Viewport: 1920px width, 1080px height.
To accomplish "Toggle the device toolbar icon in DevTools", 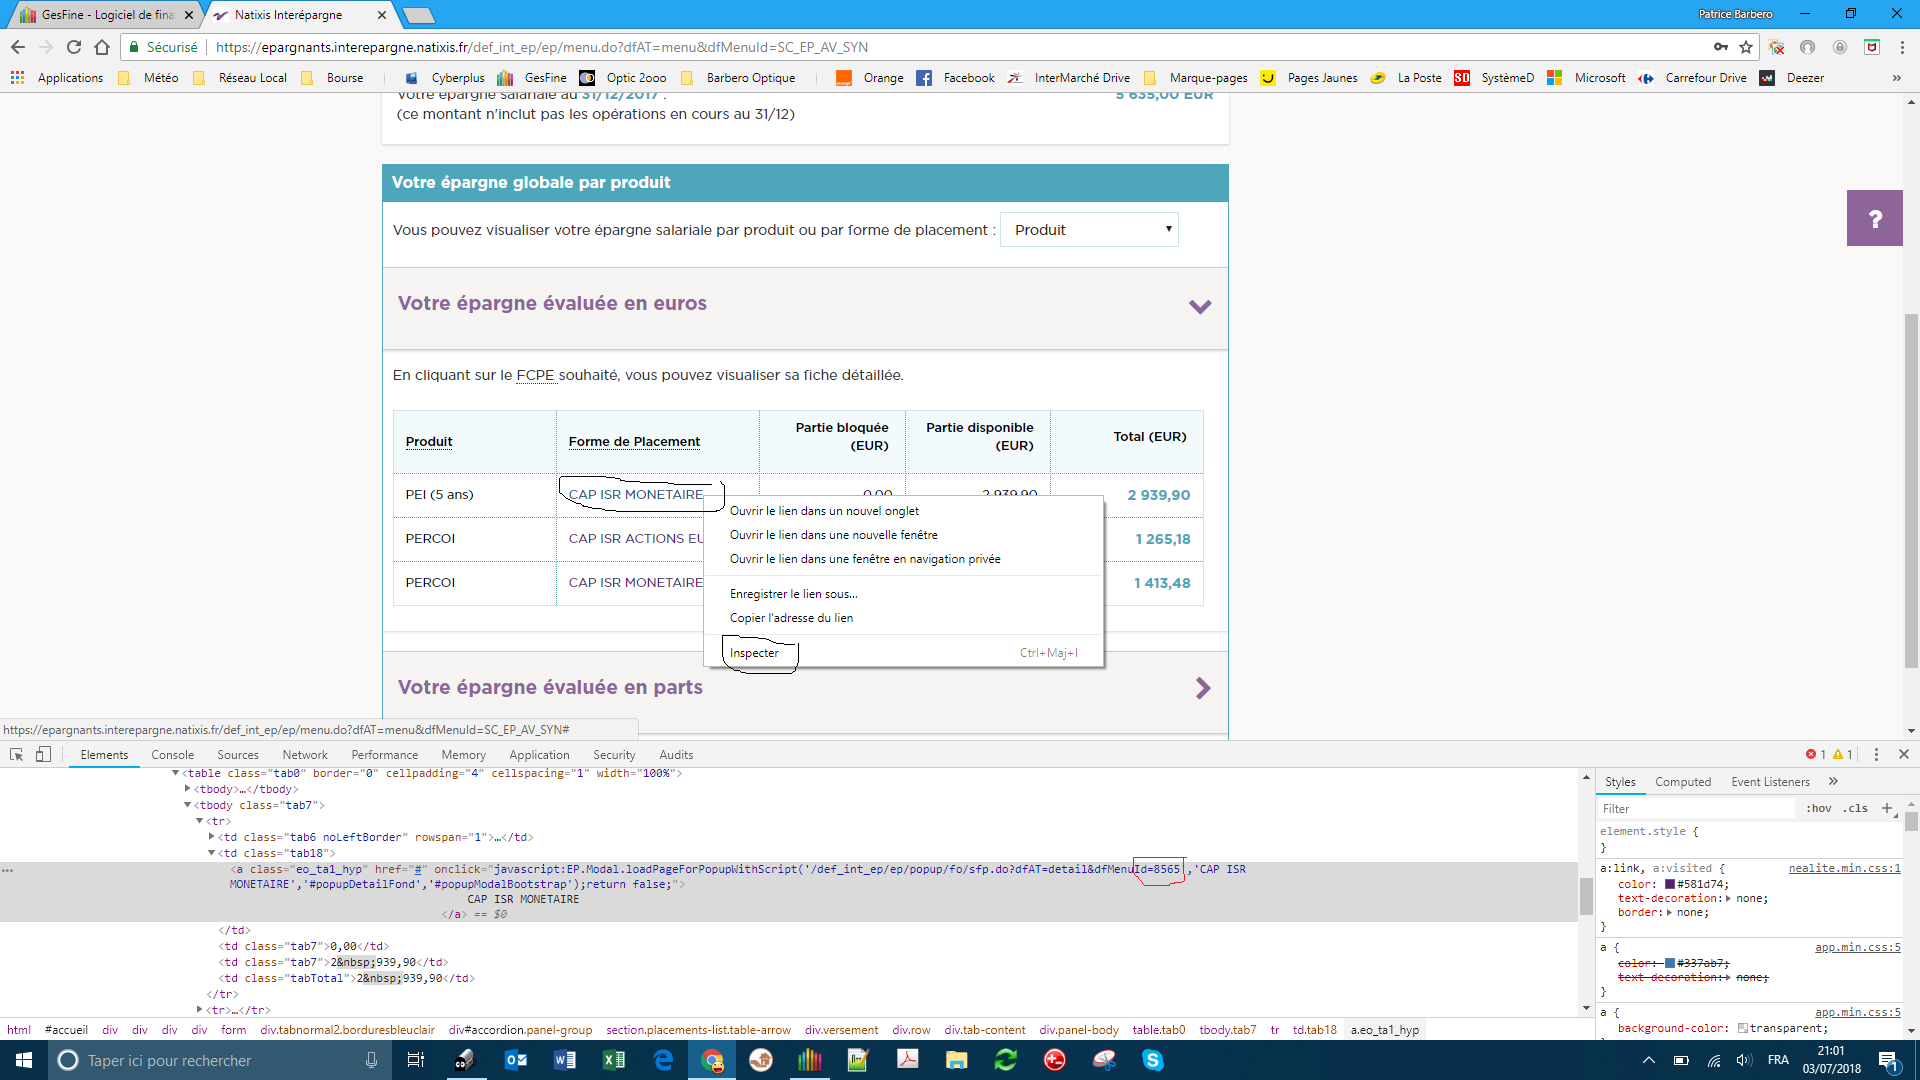I will click(43, 755).
